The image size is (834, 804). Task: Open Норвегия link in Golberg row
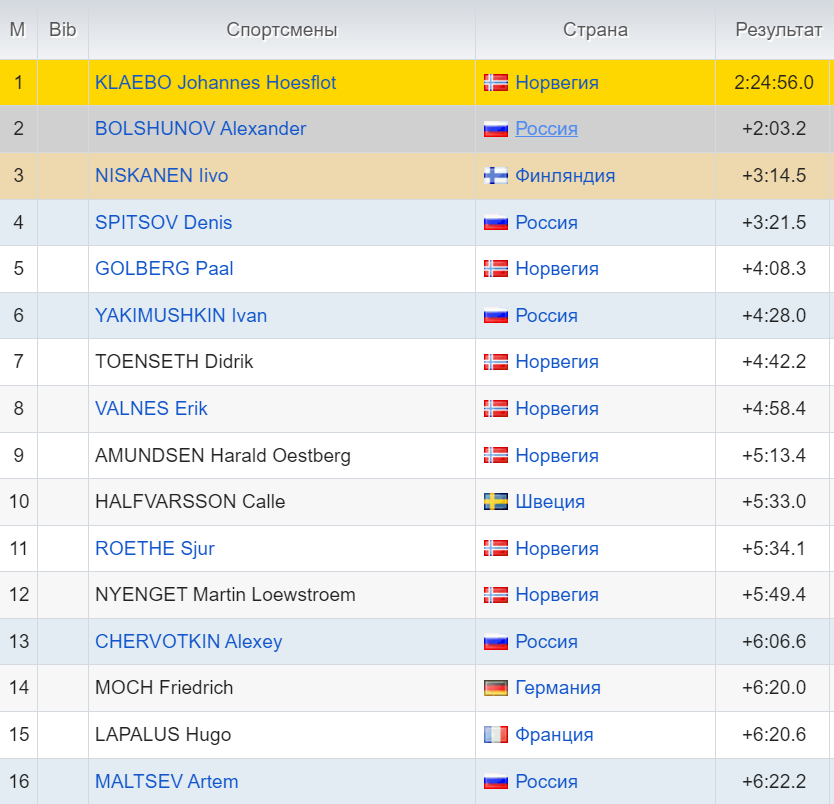557,269
